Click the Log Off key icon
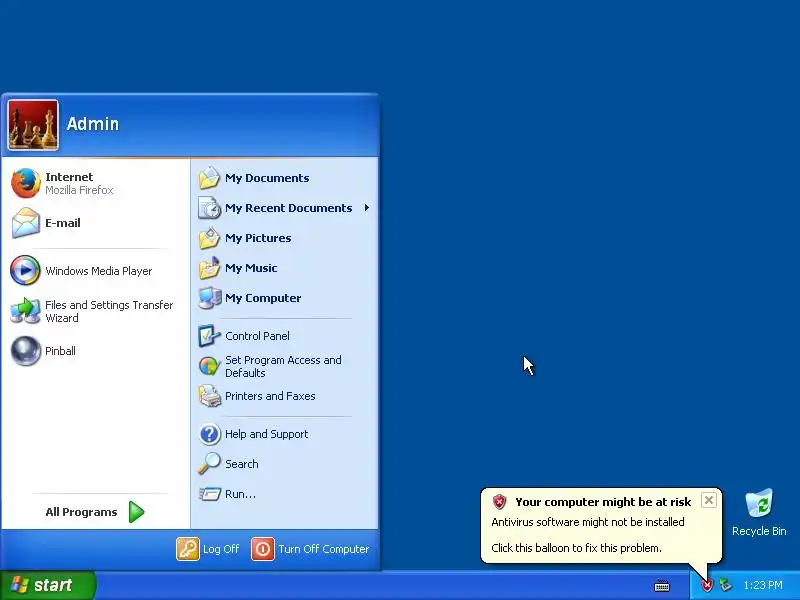 point(188,549)
